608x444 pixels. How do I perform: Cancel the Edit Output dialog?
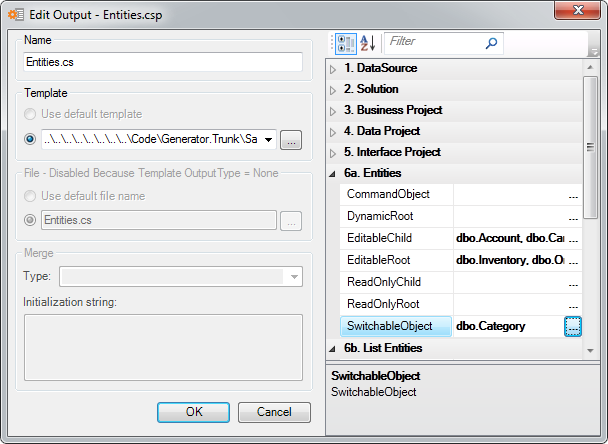pyautogui.click(x=274, y=412)
